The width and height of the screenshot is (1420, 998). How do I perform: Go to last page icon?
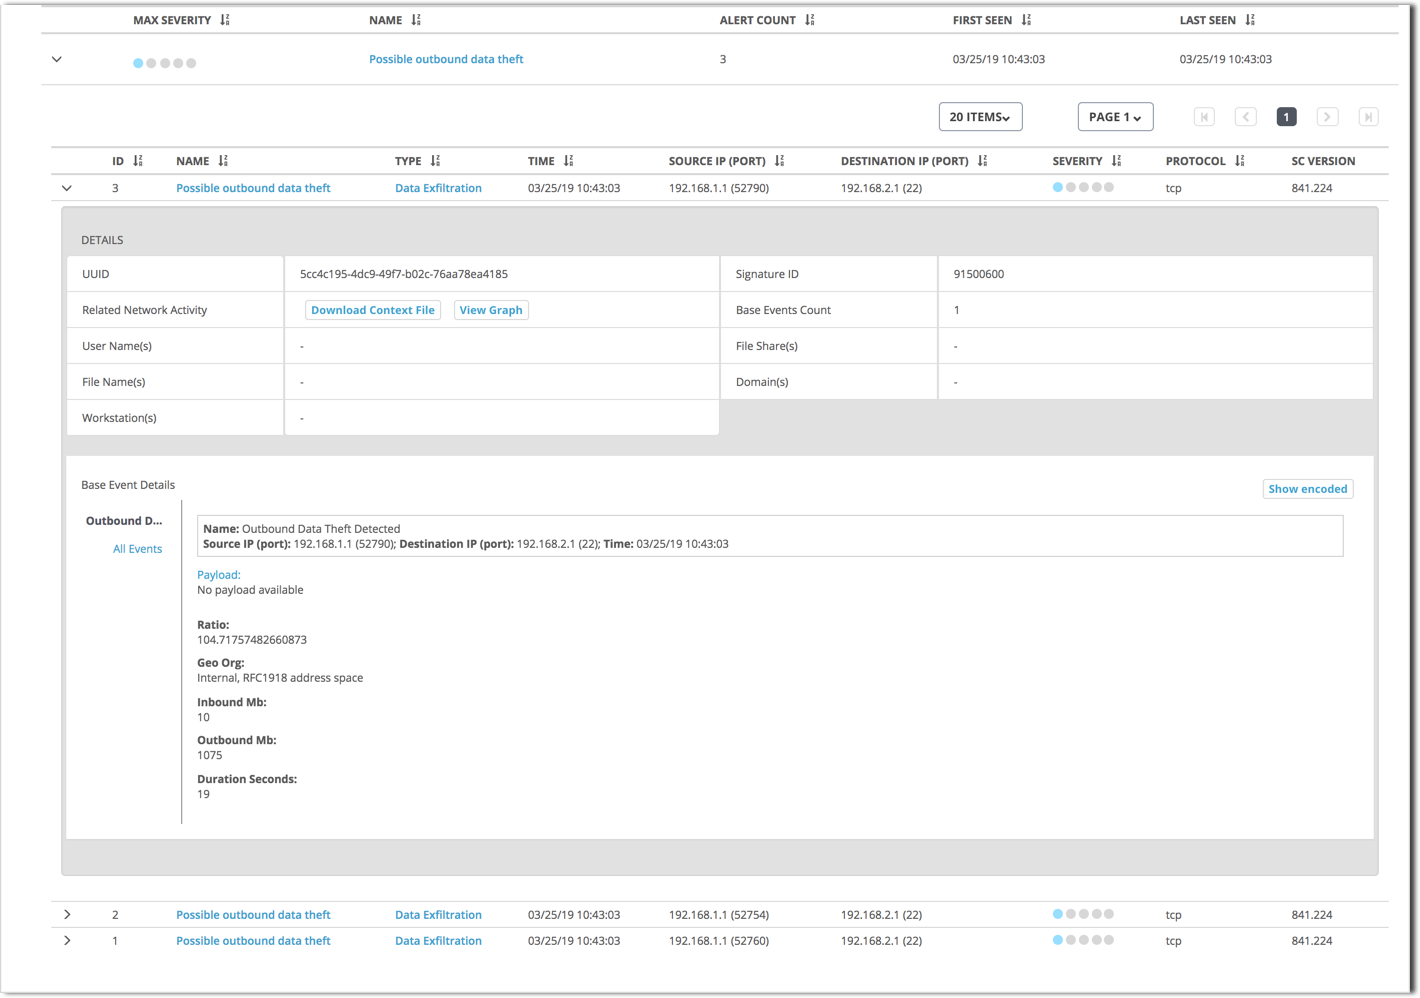(x=1368, y=117)
